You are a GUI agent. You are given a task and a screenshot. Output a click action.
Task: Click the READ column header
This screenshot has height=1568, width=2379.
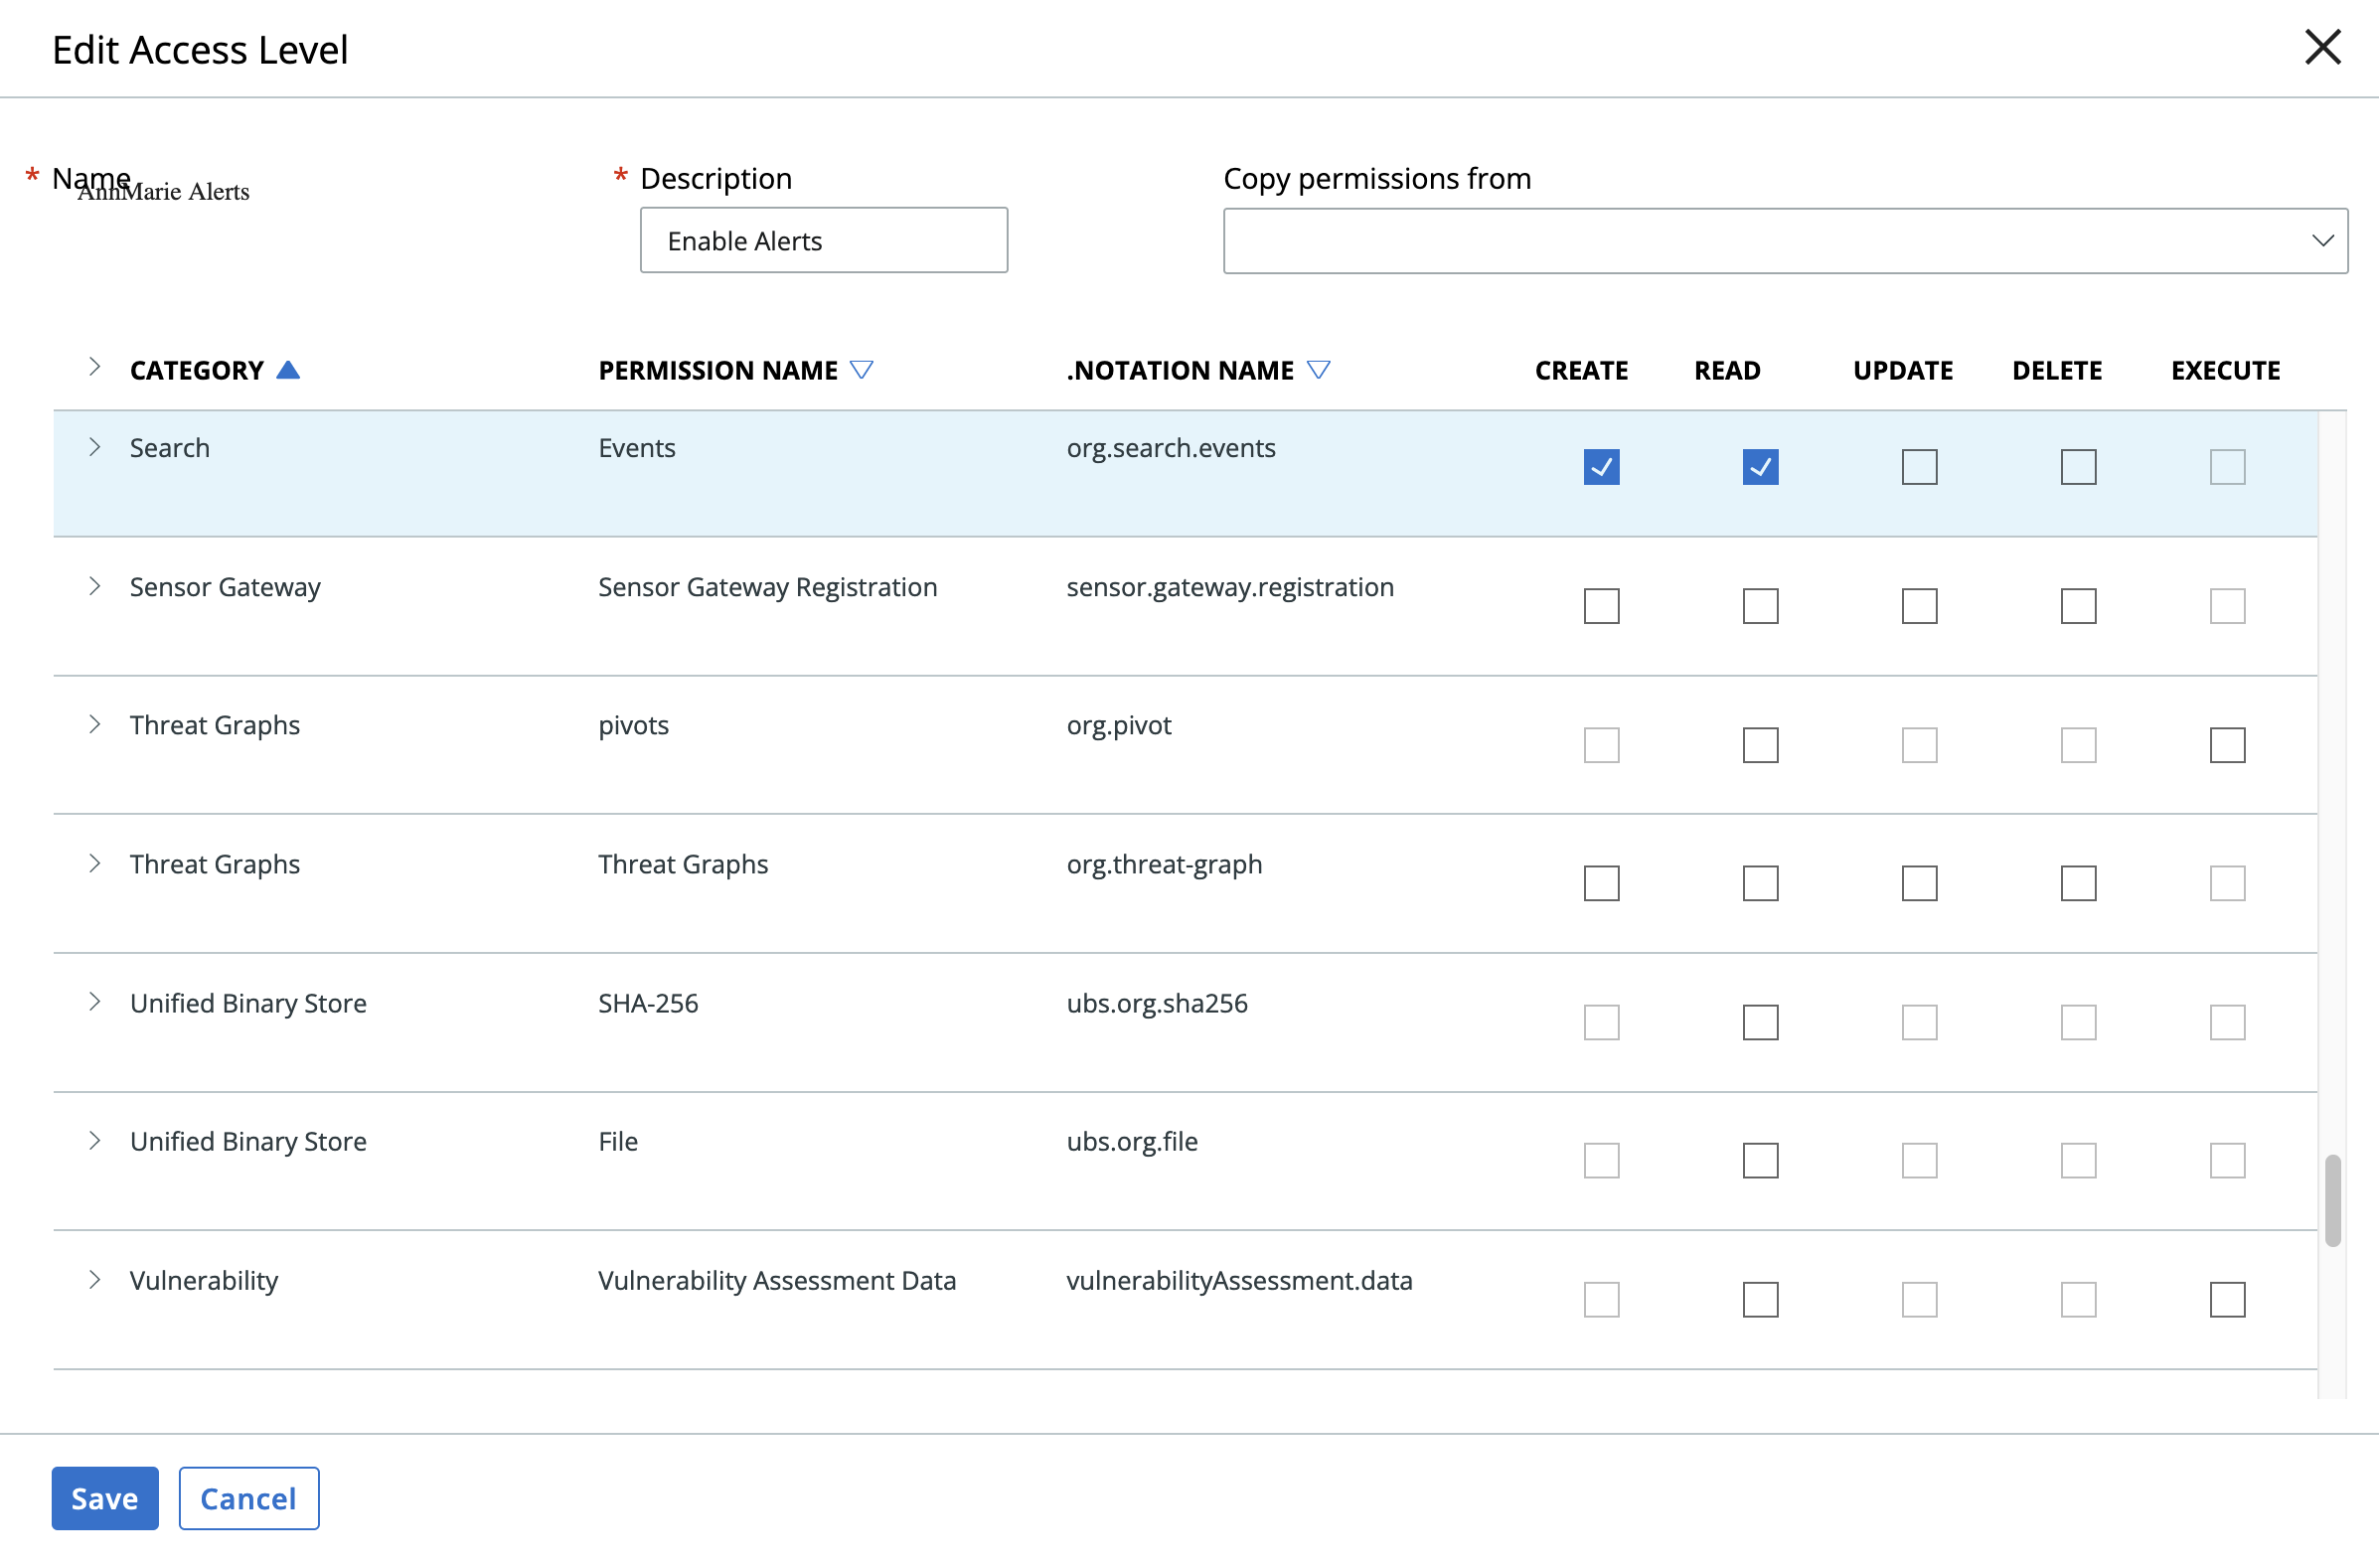click(x=1727, y=370)
